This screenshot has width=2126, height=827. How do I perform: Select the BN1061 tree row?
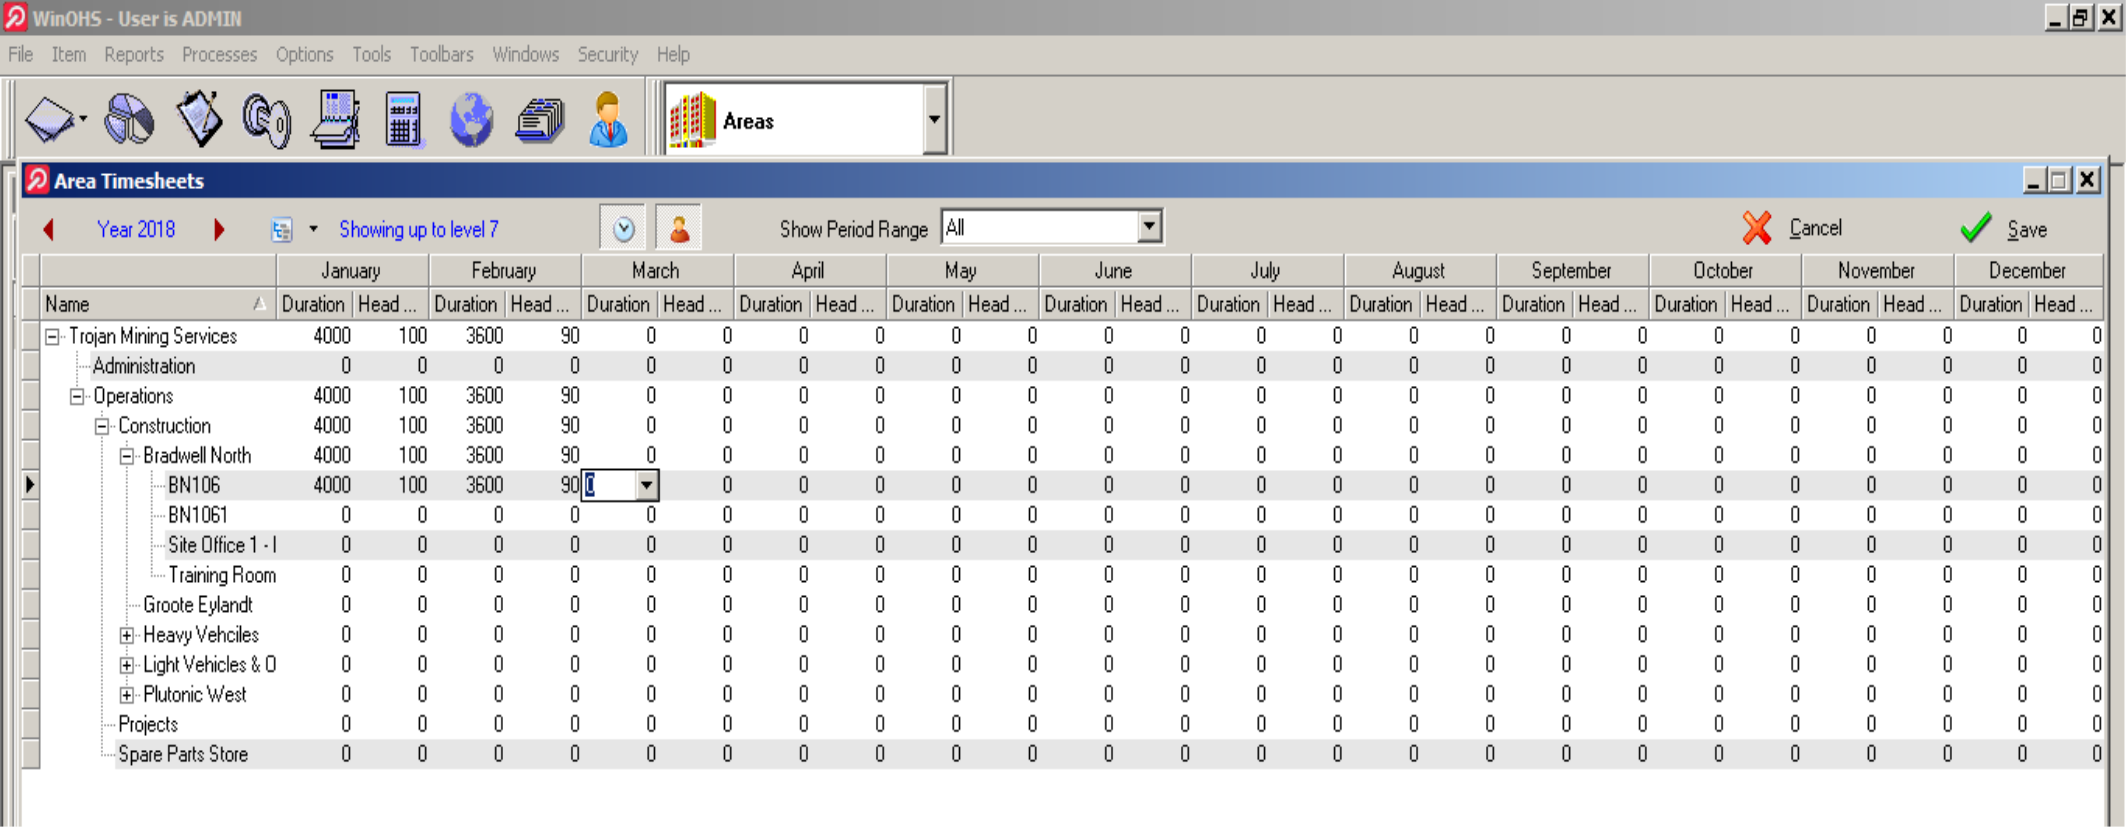click(x=198, y=515)
